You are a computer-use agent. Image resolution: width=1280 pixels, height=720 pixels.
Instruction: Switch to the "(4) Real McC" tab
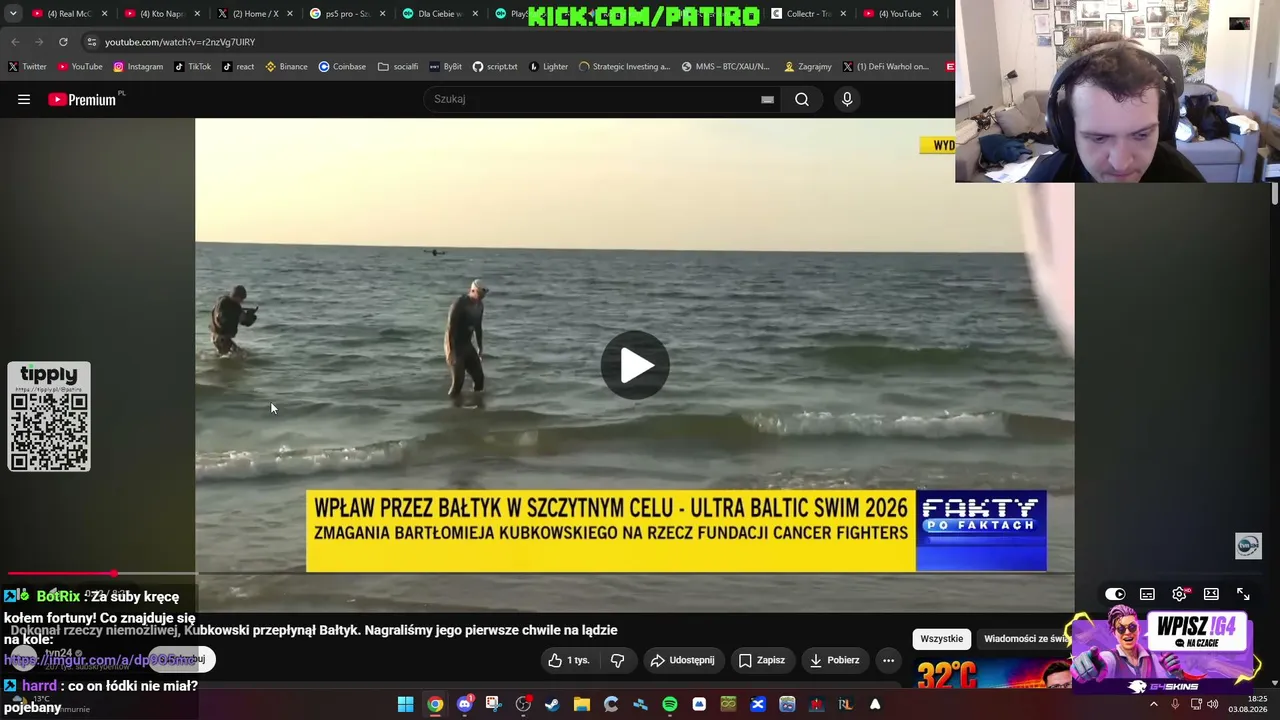click(69, 14)
